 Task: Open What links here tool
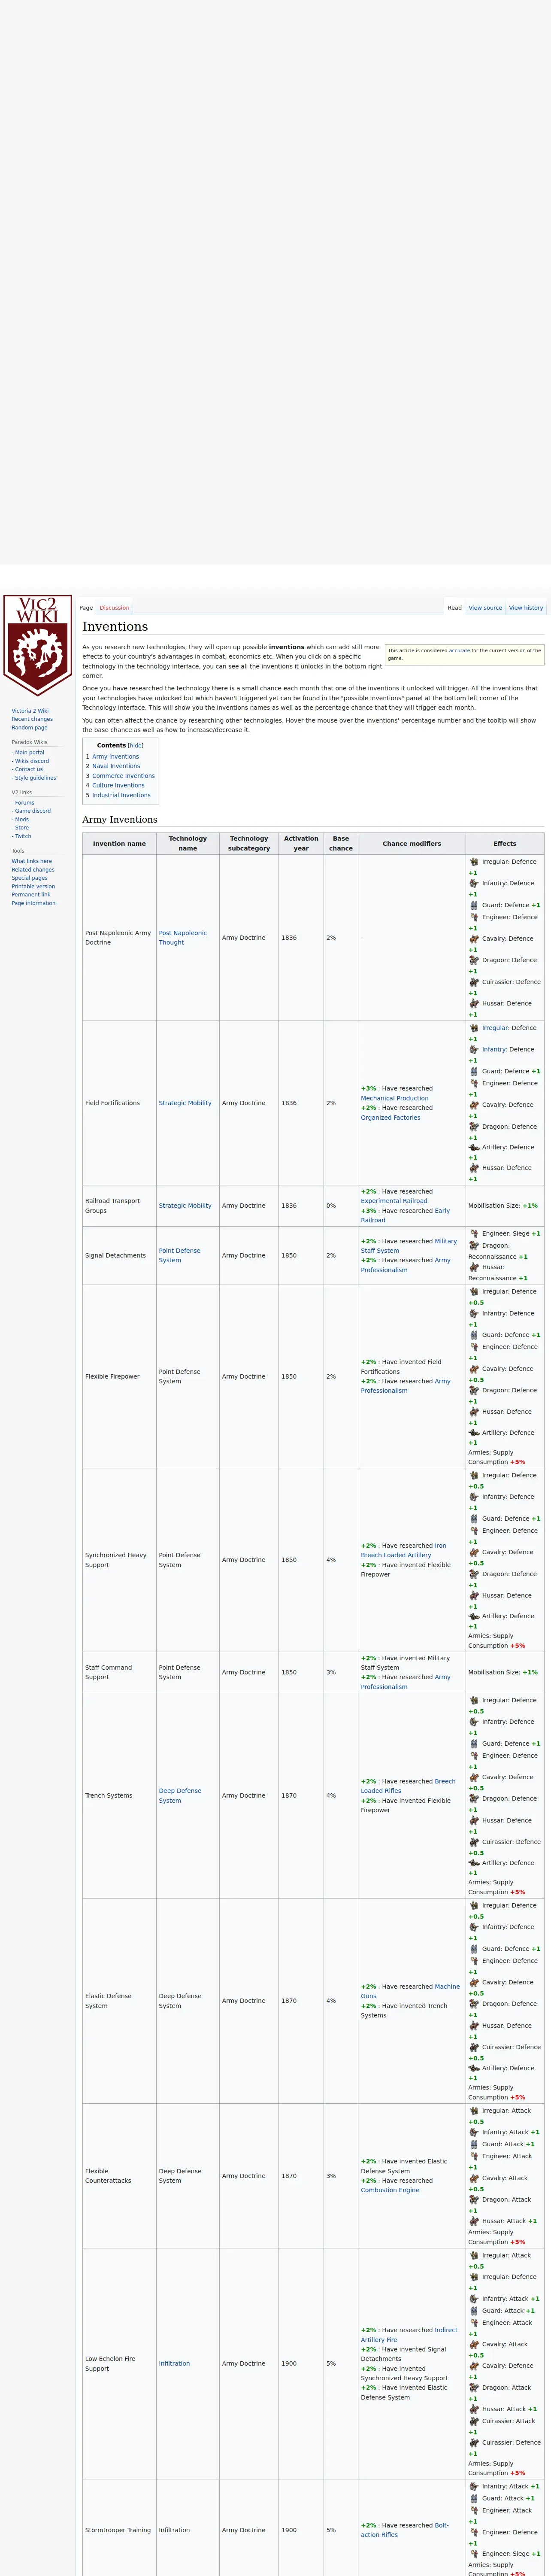(x=32, y=861)
